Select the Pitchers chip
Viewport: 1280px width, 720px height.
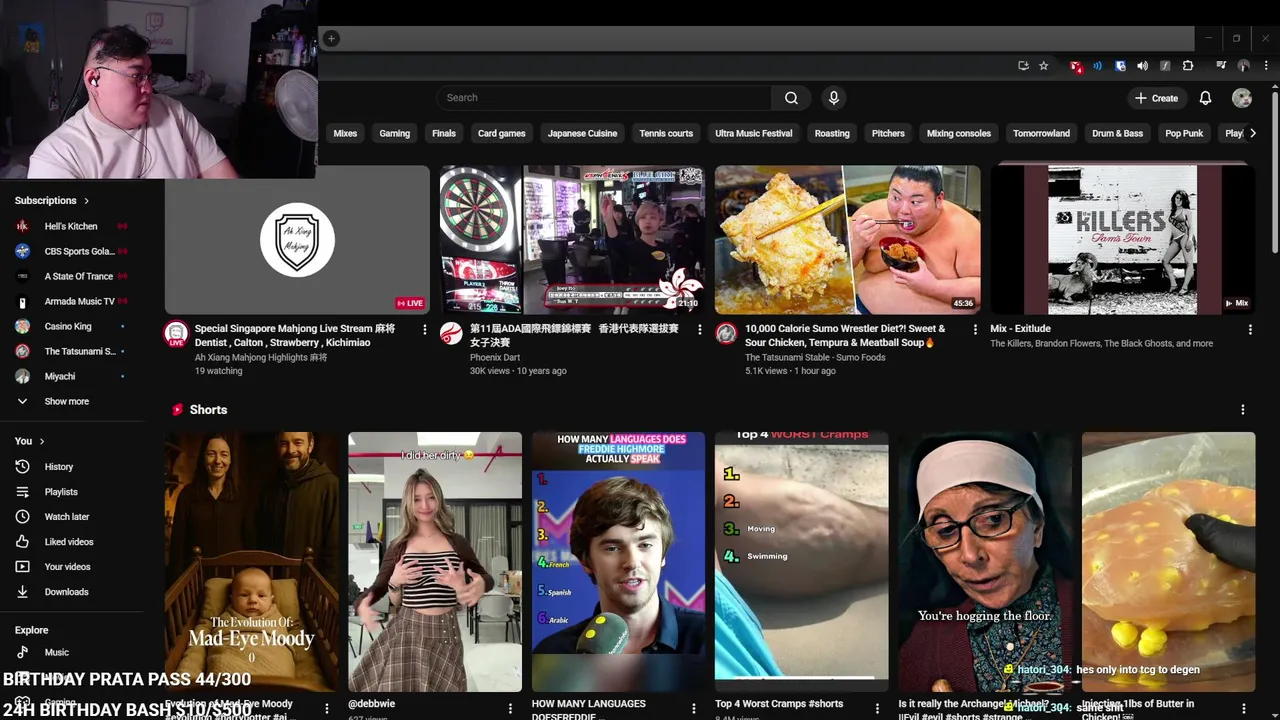click(888, 133)
